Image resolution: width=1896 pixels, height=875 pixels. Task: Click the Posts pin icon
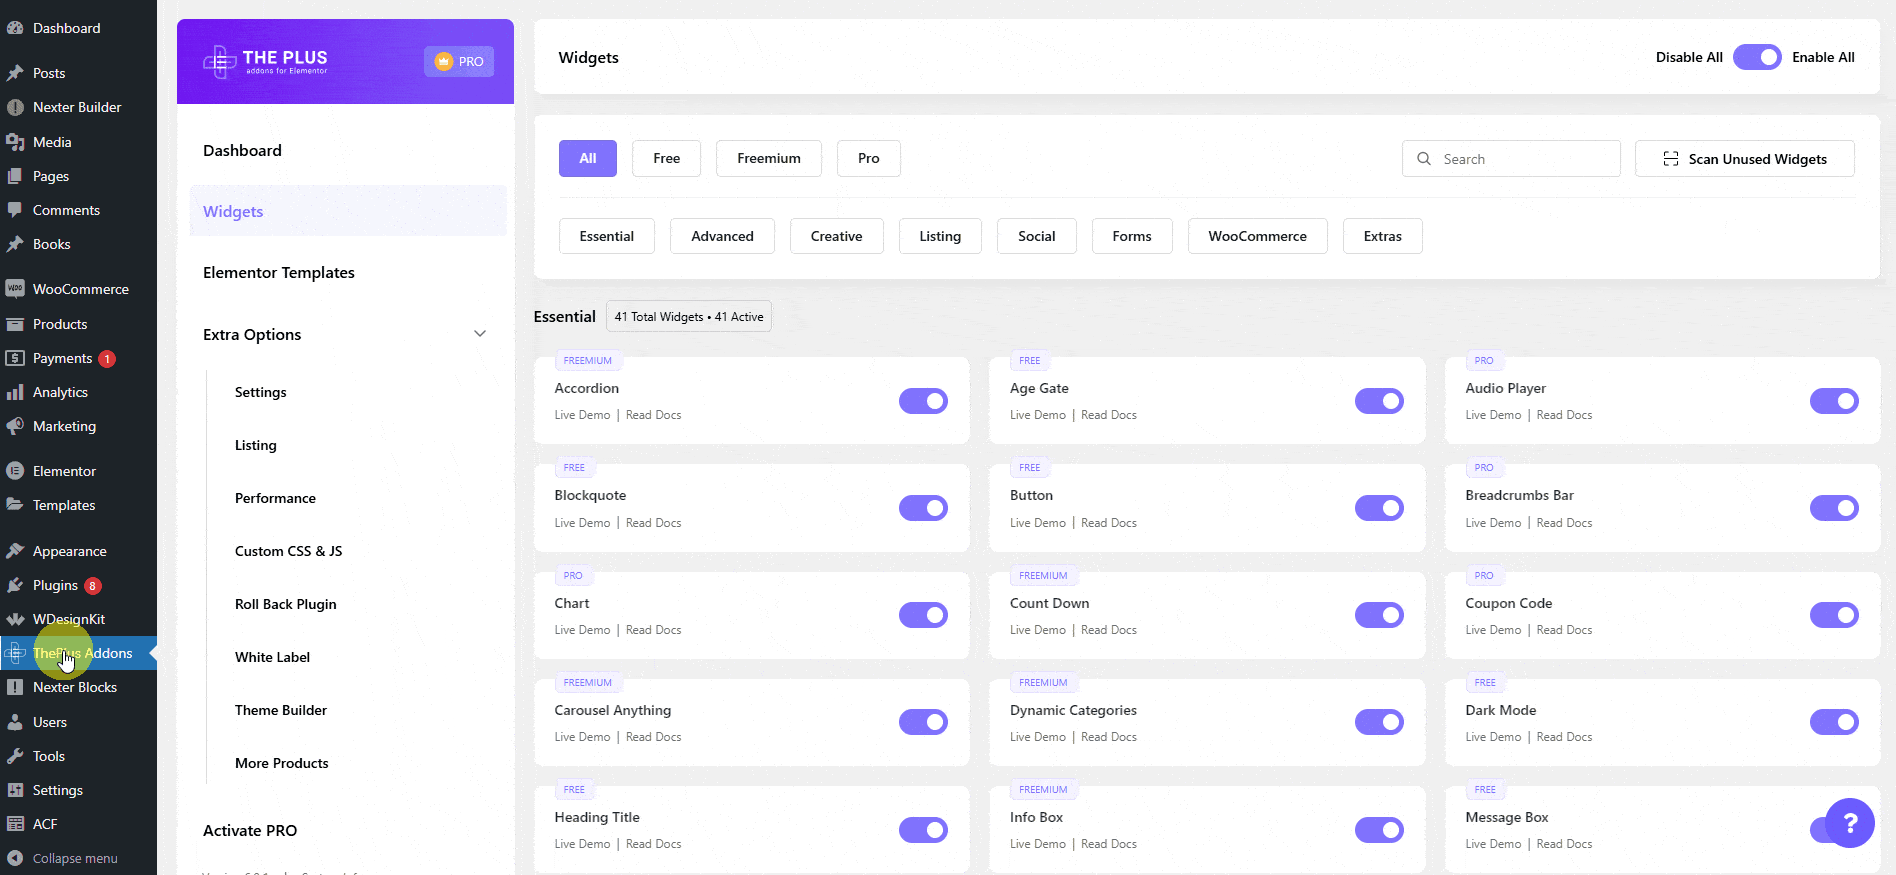(x=15, y=73)
